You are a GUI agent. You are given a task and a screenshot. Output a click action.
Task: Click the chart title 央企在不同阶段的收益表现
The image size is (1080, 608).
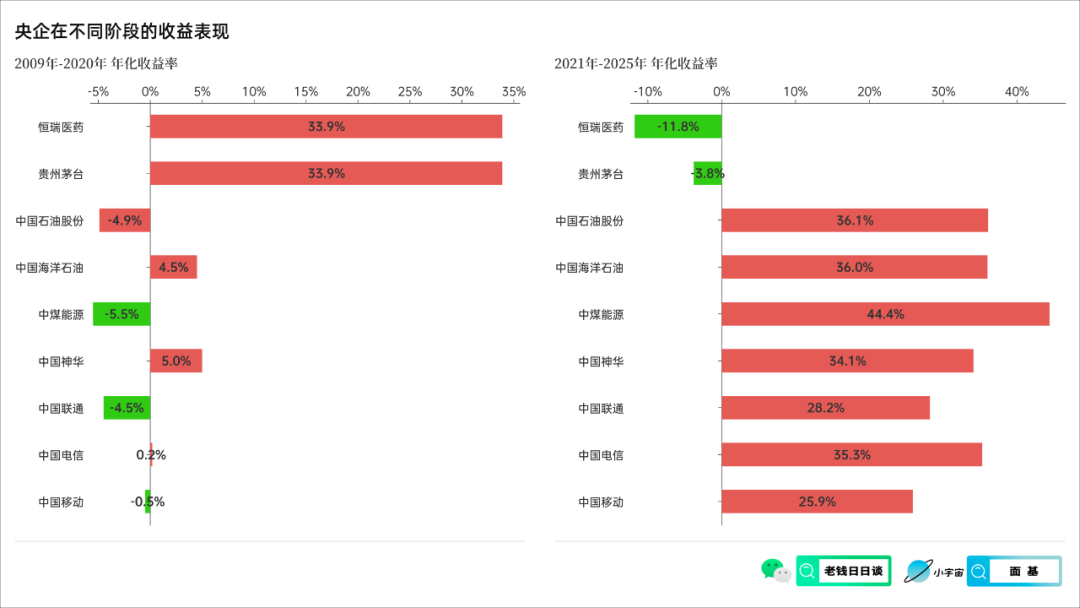(122, 31)
